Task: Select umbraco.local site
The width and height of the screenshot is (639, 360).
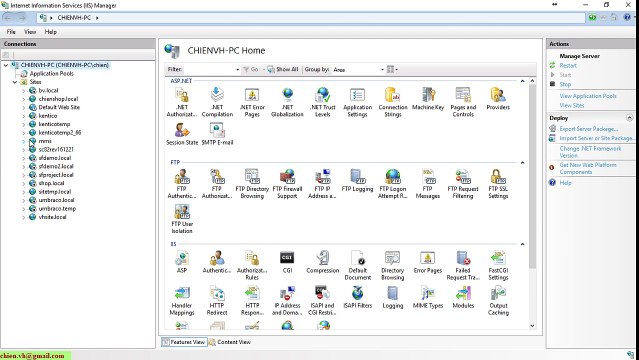Action: coord(56,200)
